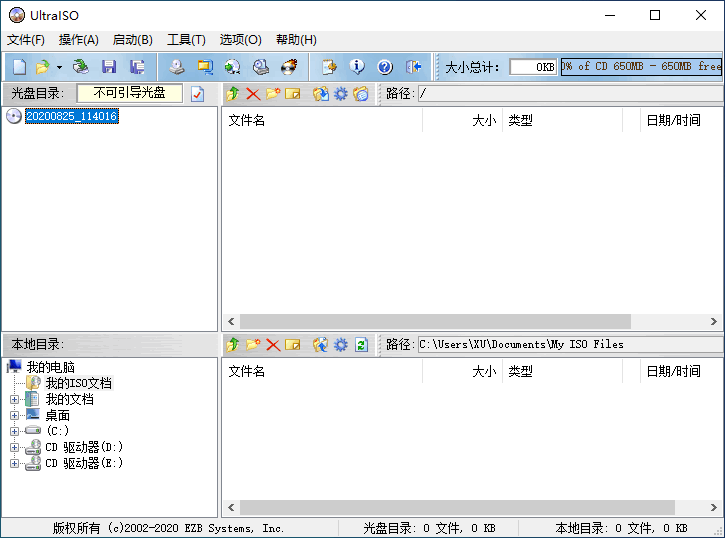The width and height of the screenshot is (725, 538).
Task: Select the 20200825_114016 disc root node
Action: pyautogui.click(x=72, y=116)
